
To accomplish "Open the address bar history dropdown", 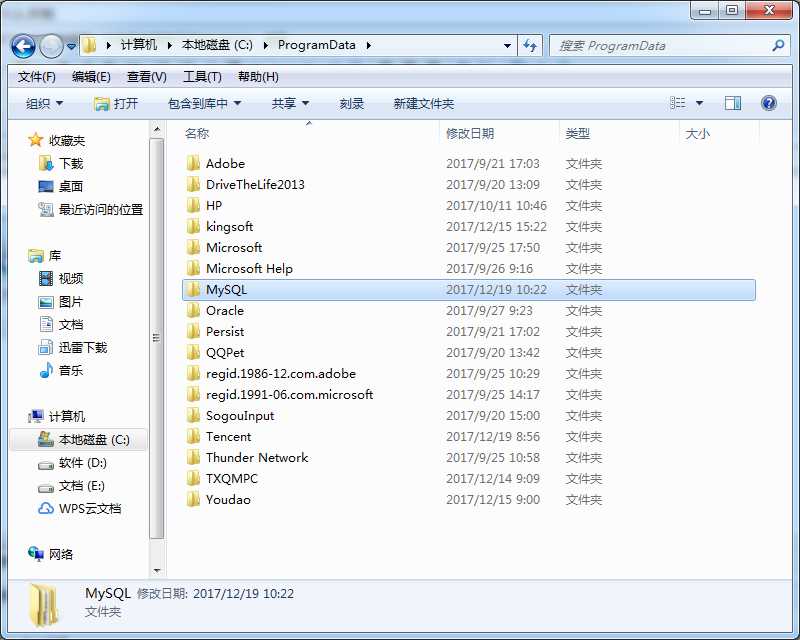I will (x=507, y=46).
